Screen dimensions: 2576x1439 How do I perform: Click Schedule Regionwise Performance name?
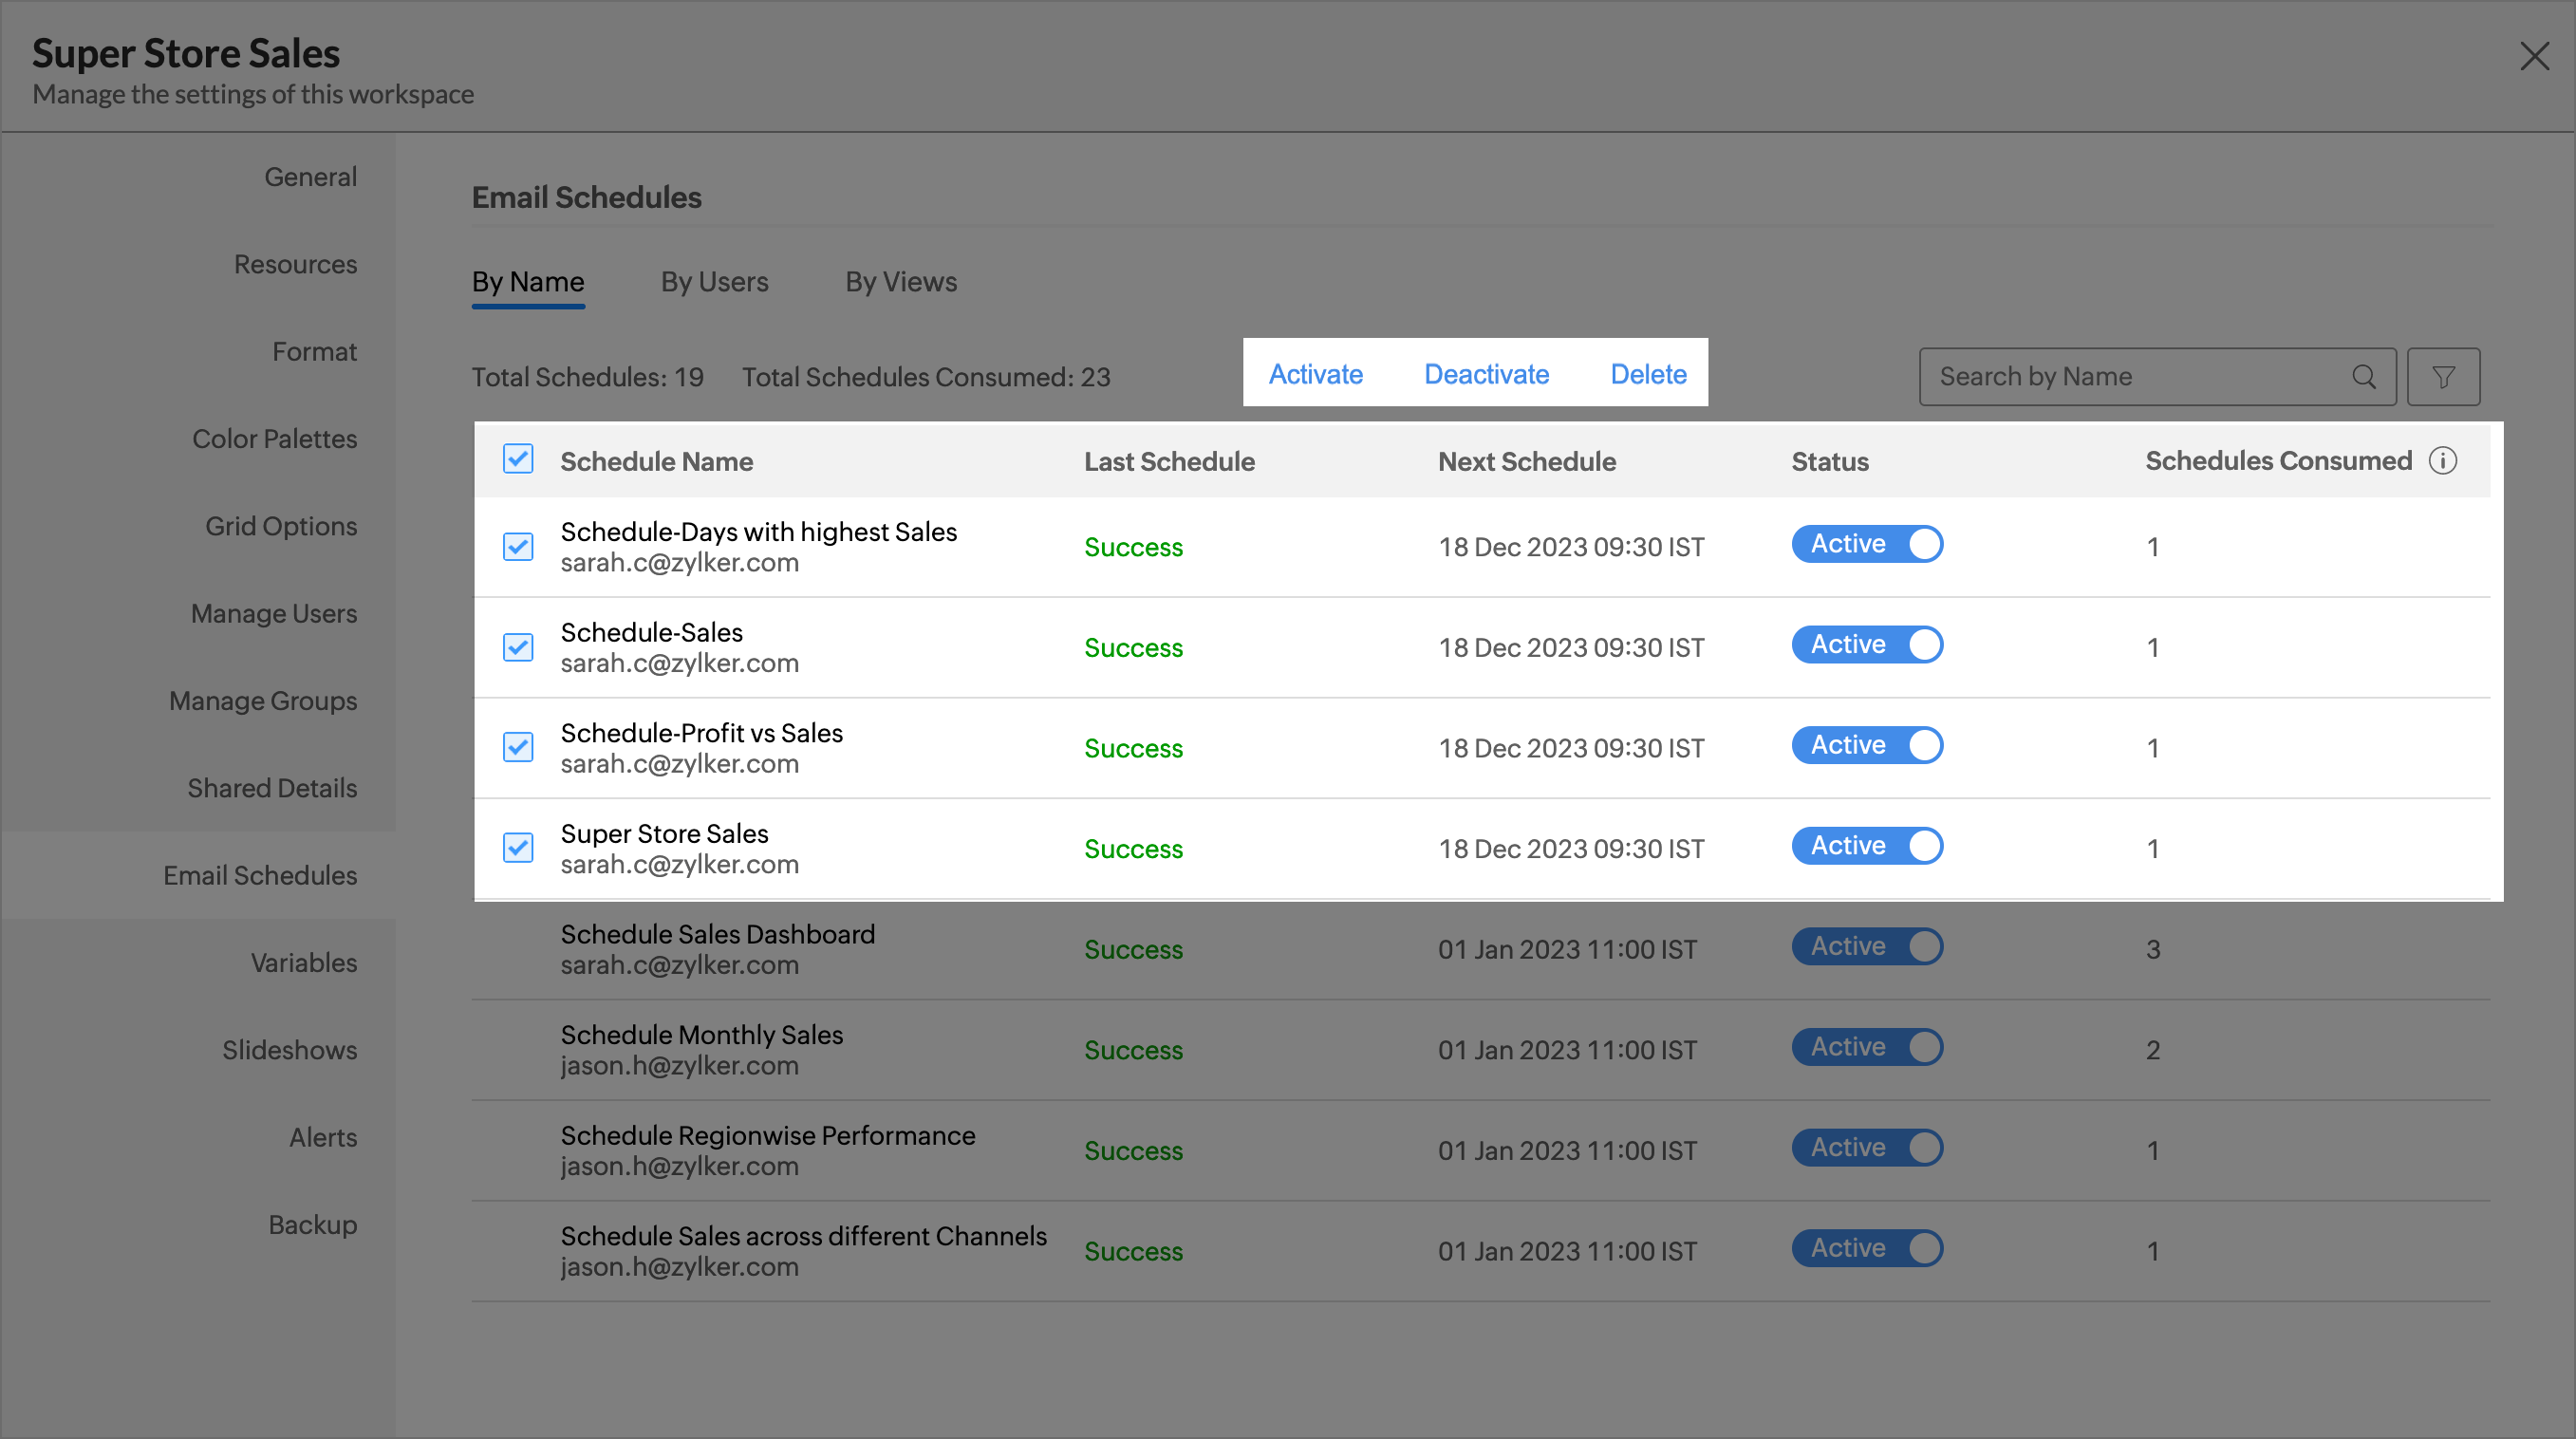pos(767,1136)
